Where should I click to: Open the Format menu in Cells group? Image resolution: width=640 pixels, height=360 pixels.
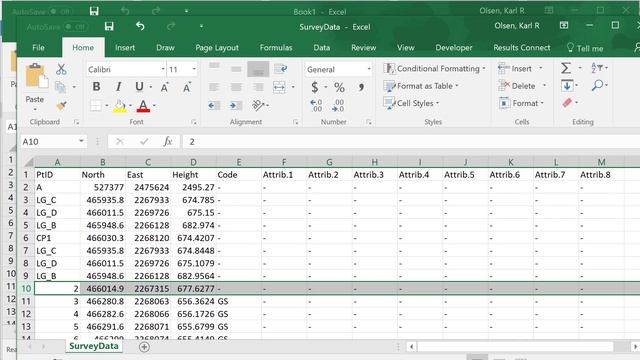tap(521, 103)
